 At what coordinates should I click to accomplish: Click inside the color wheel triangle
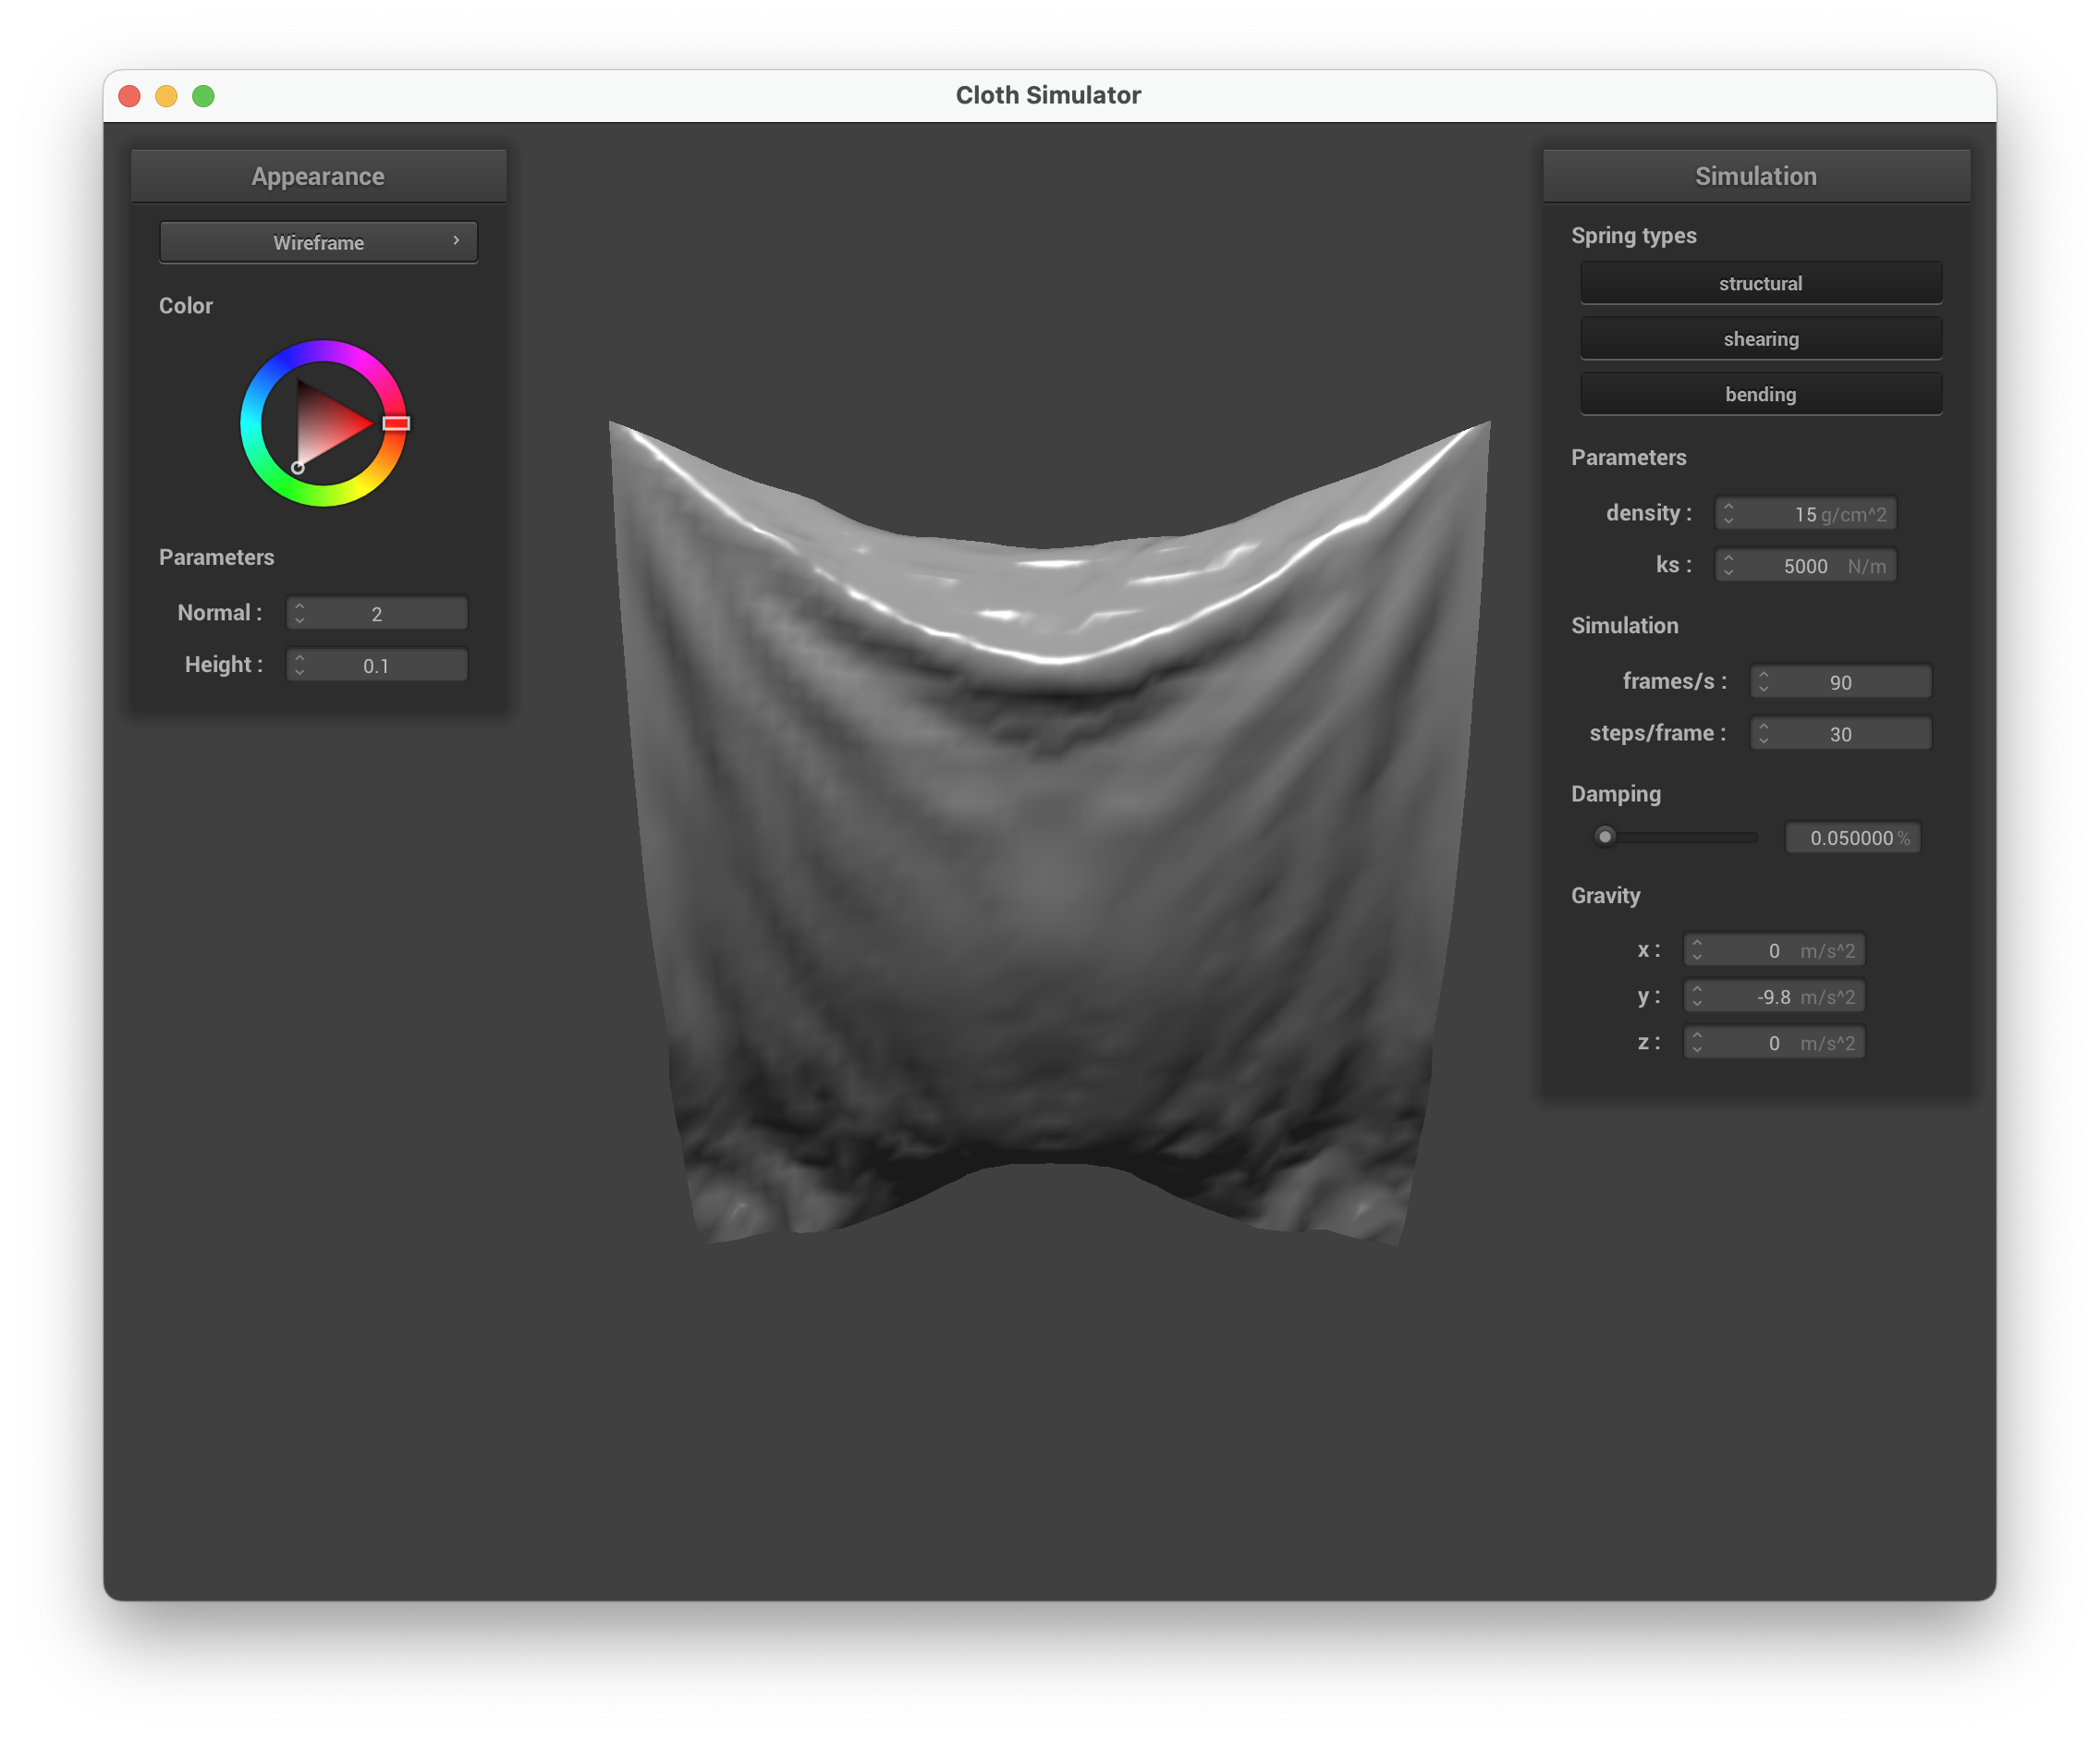tap(325, 425)
